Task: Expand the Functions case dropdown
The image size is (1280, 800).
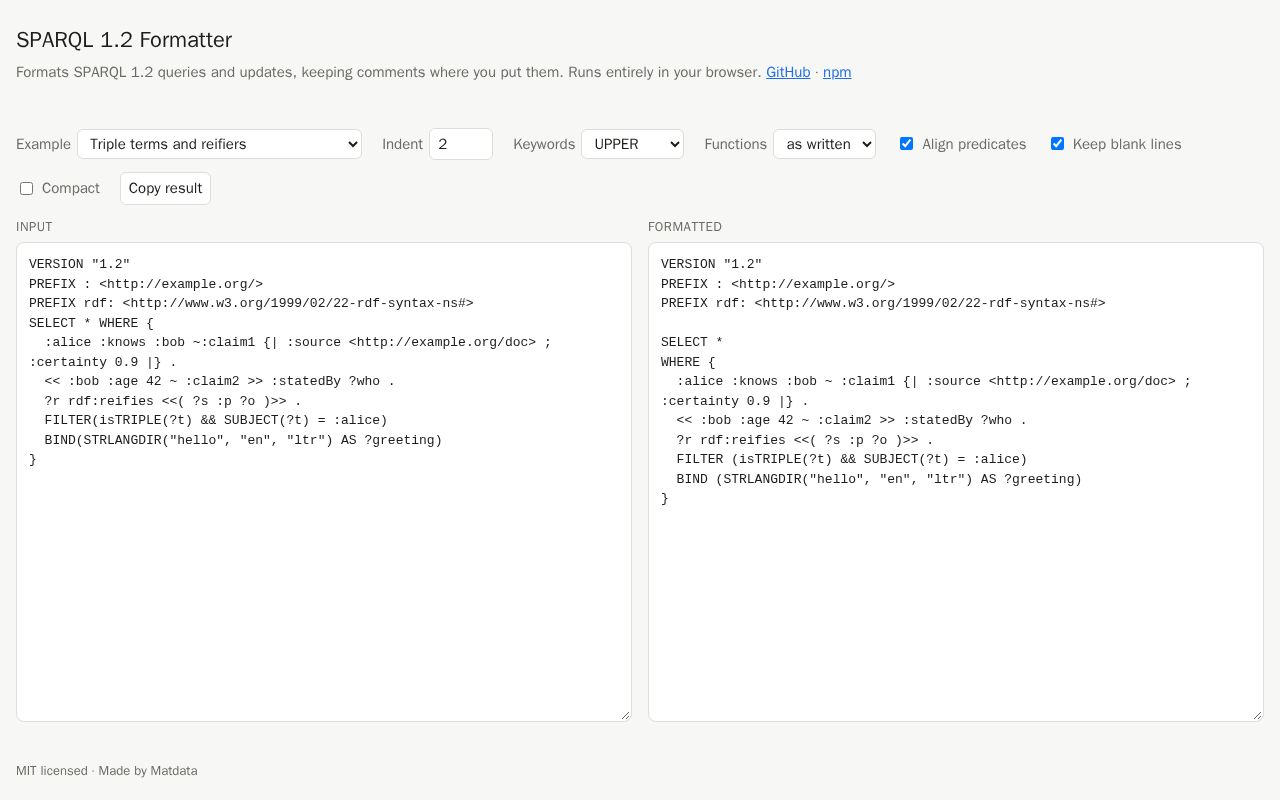Action: point(824,144)
